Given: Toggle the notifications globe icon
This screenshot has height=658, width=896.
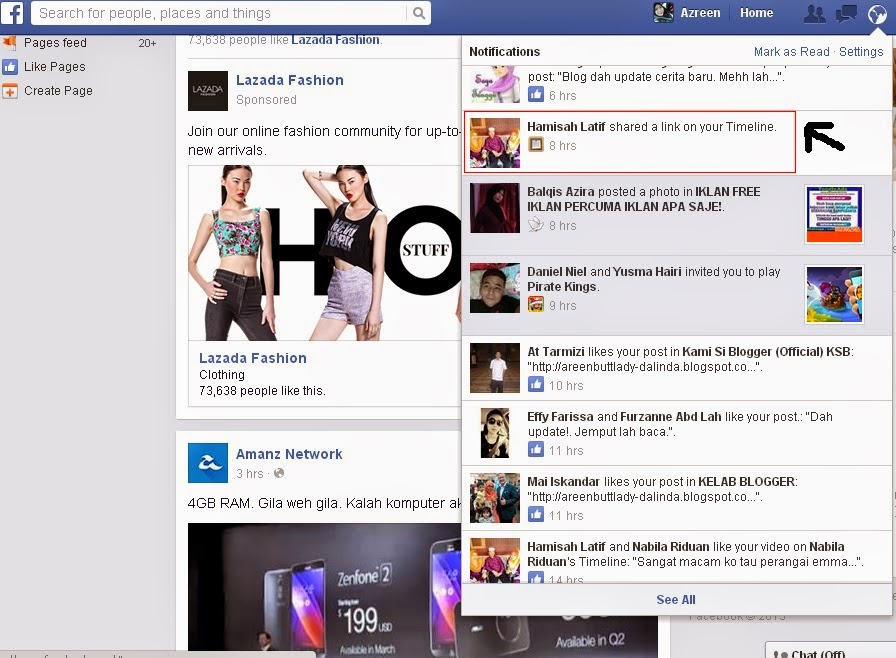Looking at the screenshot, I should click(x=877, y=14).
